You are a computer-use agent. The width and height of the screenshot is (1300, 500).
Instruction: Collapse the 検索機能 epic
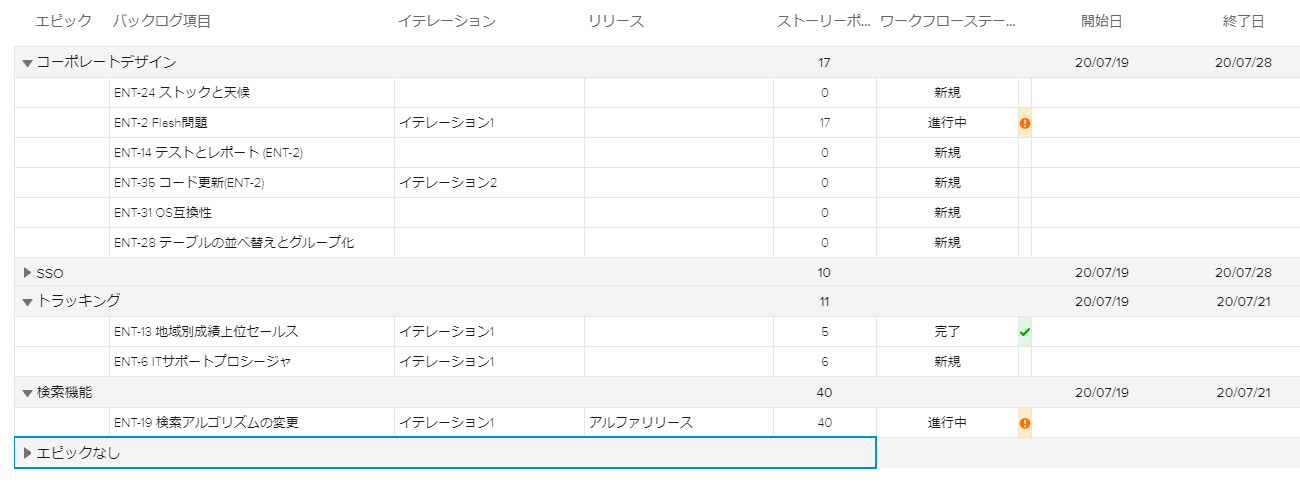pos(27,393)
